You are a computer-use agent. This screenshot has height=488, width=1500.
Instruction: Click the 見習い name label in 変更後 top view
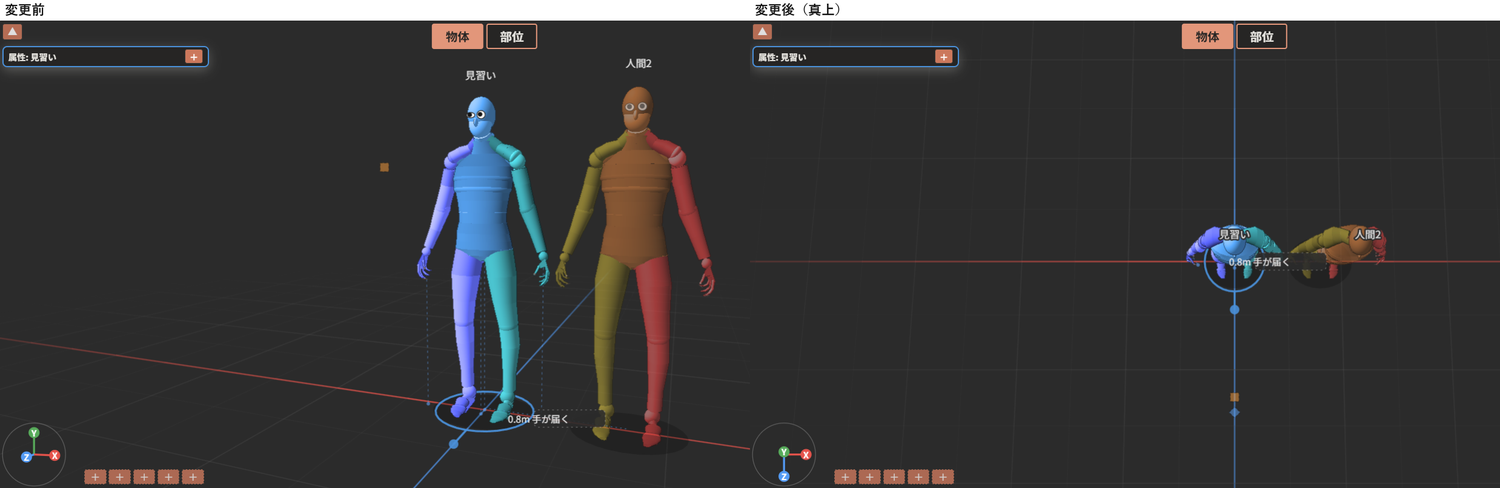pos(1236,234)
